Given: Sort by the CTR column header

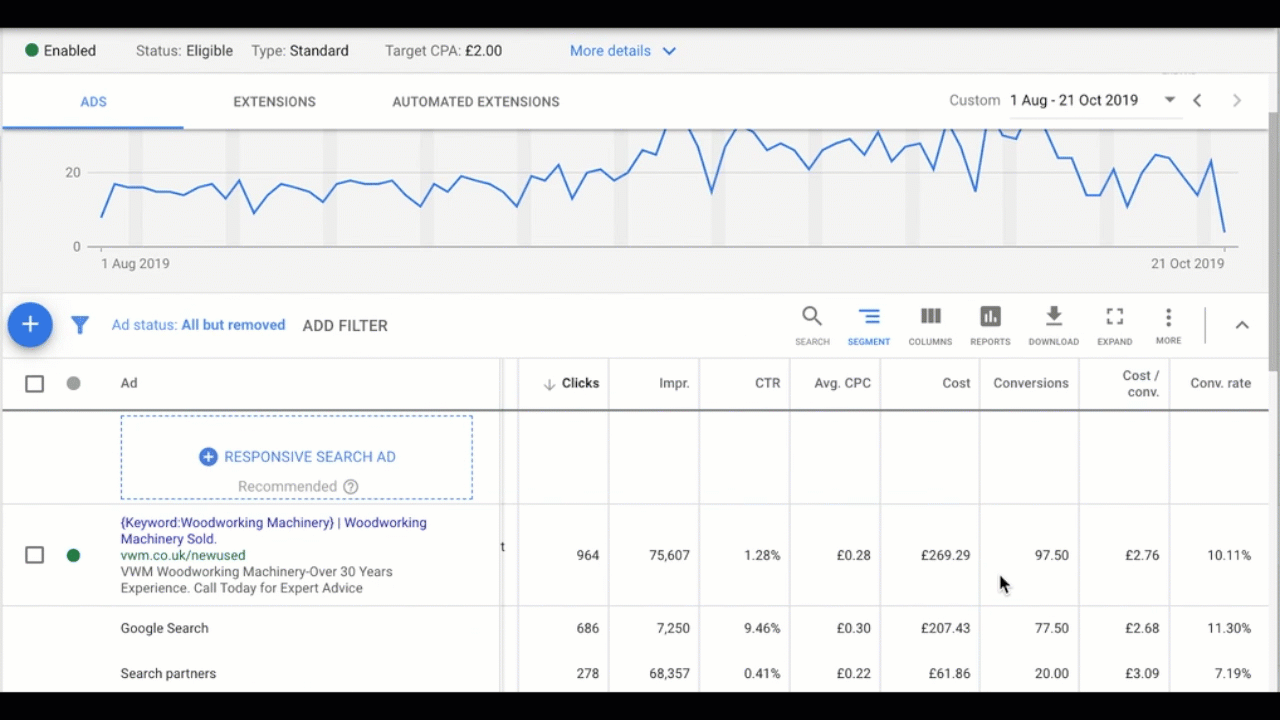Looking at the screenshot, I should click(767, 383).
